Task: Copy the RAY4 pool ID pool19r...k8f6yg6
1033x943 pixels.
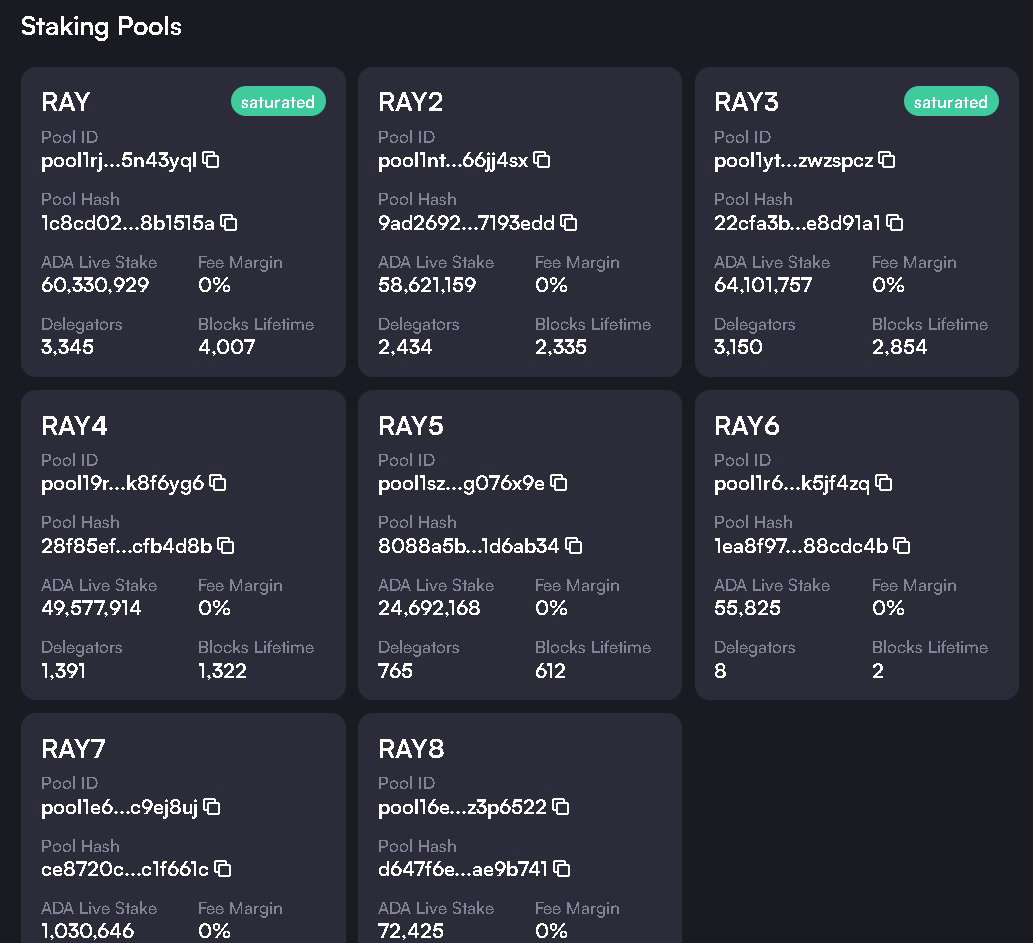Action: tap(217, 483)
